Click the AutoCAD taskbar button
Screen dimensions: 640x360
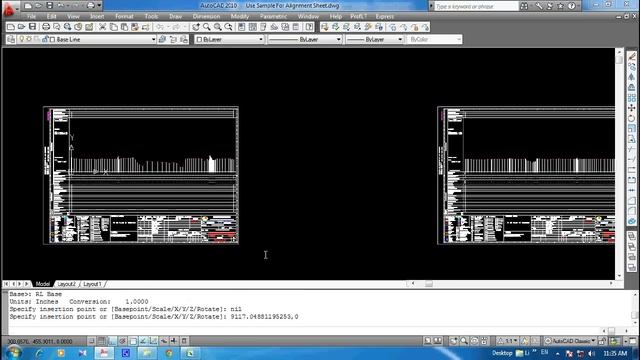coord(104,353)
